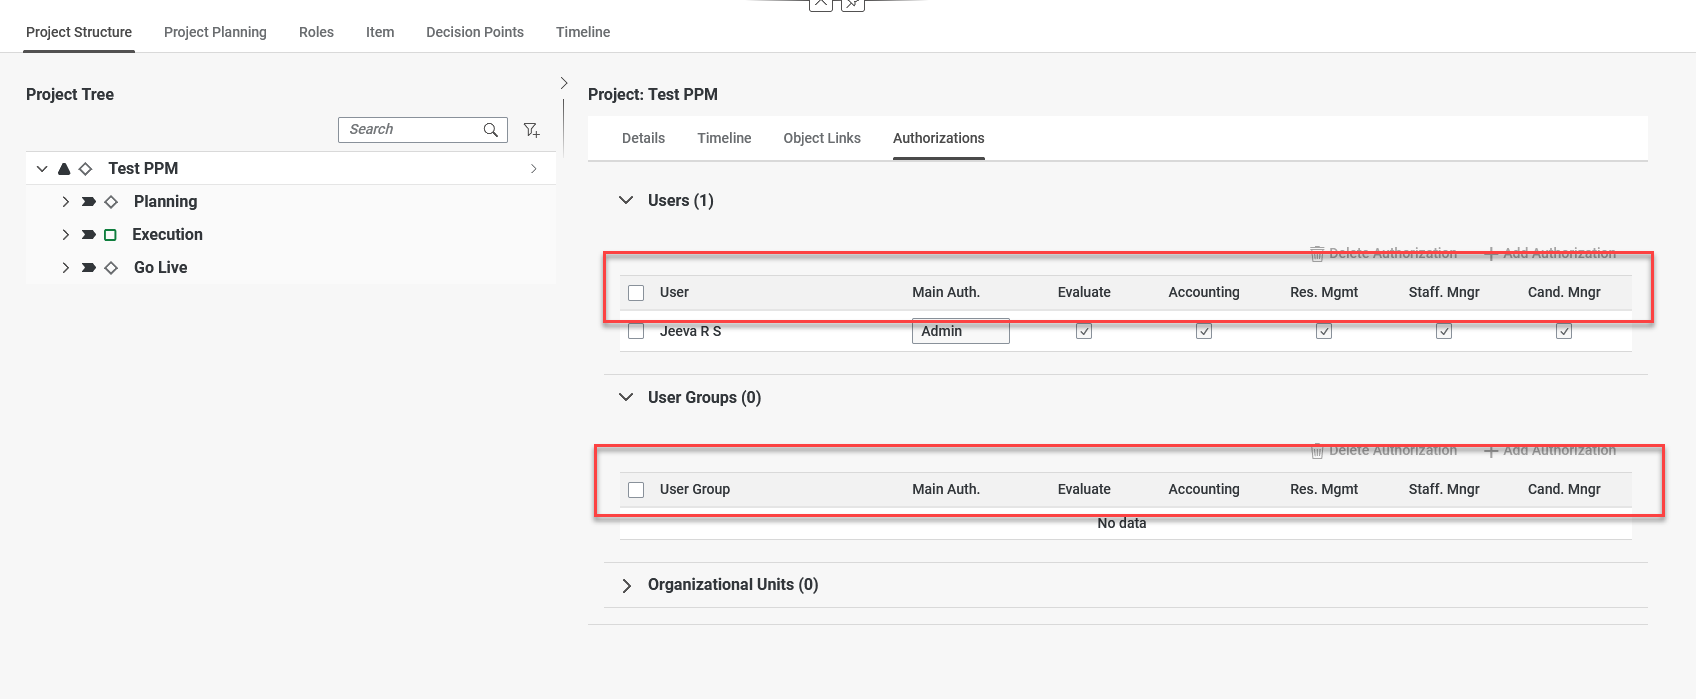1696x699 pixels.
Task: Open the Object Links tab
Action: coord(821,138)
